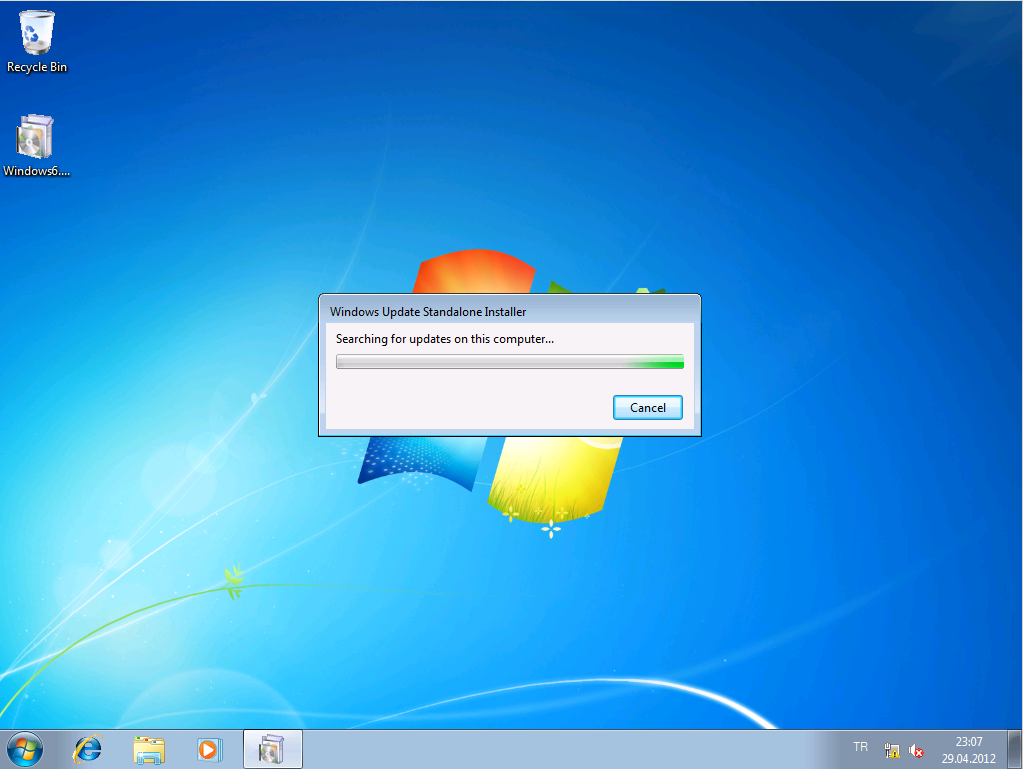This screenshot has height=769, width=1023.
Task: Open the Recycle Bin
Action: coord(35,40)
